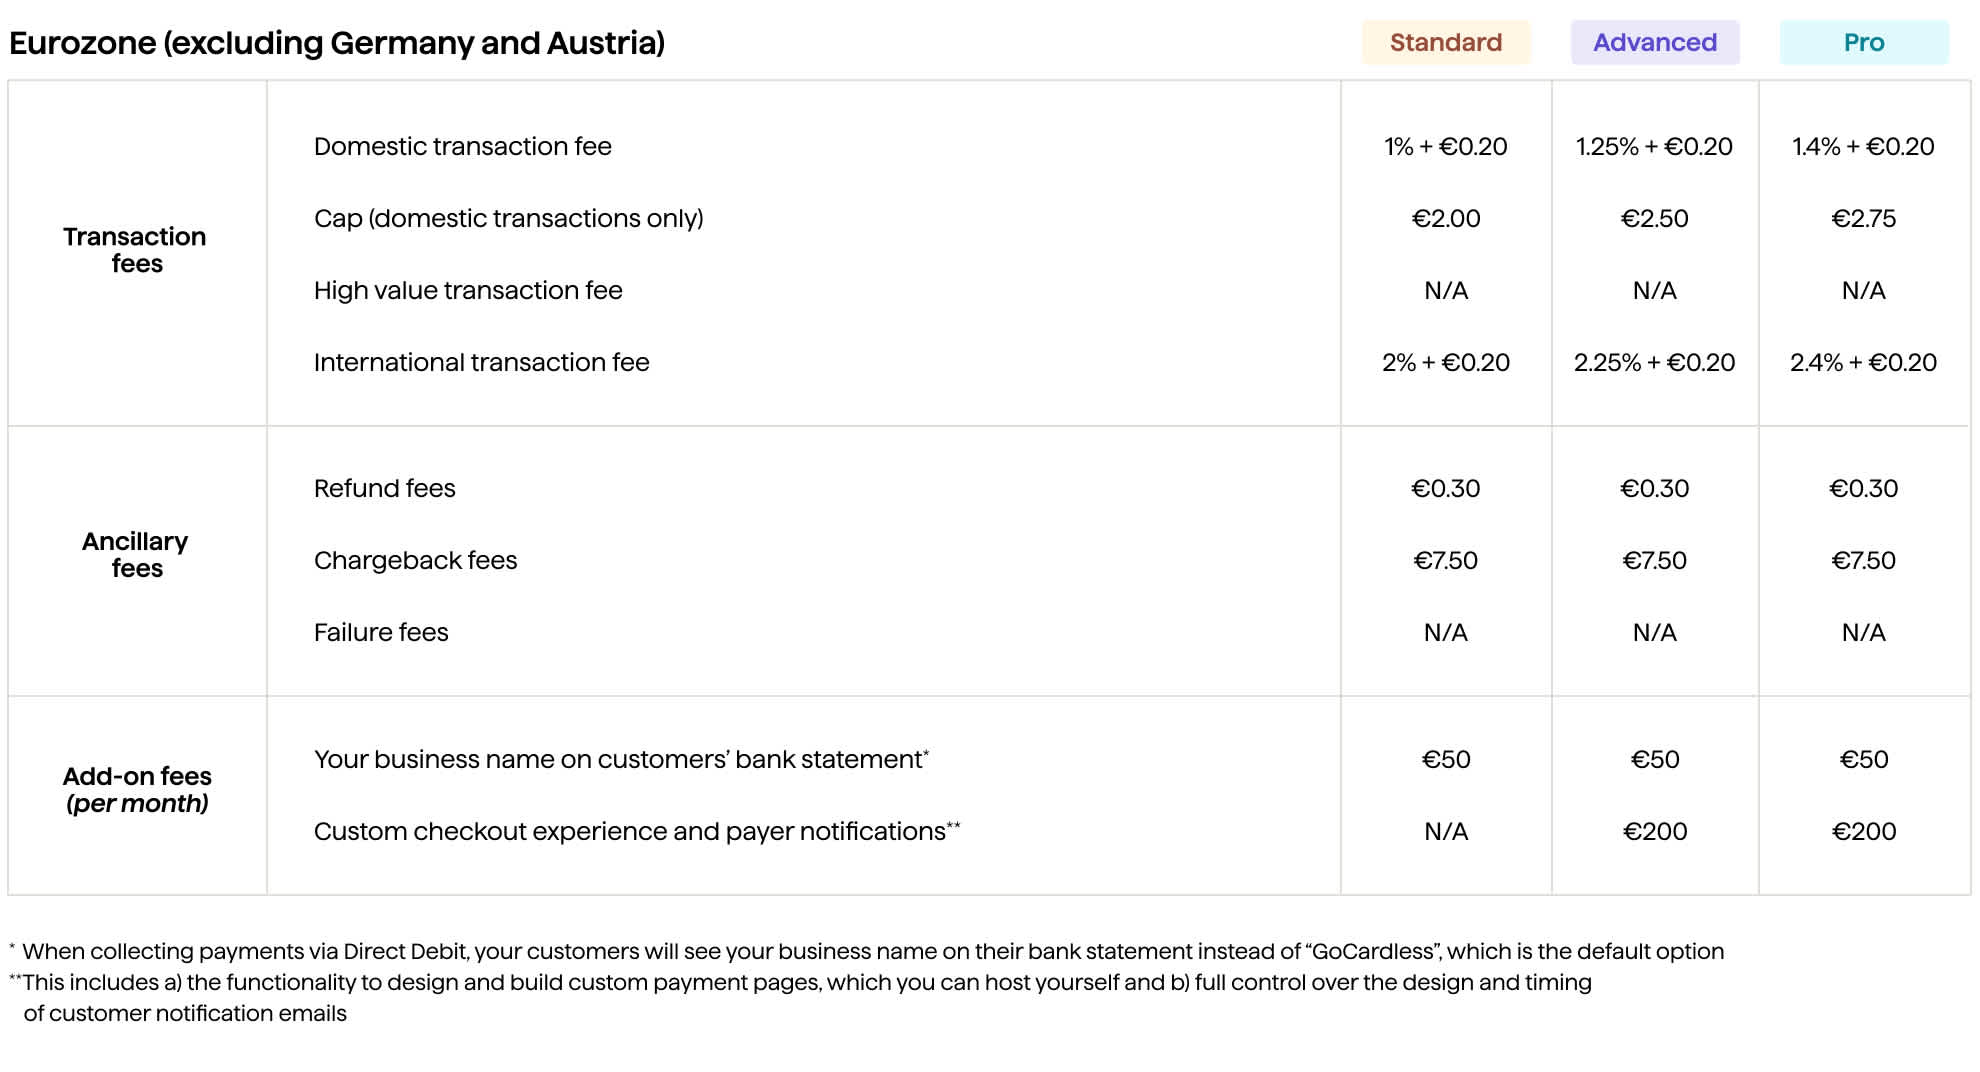Viewport: 1980px width, 1072px height.
Task: Click the Direct Debit footnote text
Action: (872, 951)
